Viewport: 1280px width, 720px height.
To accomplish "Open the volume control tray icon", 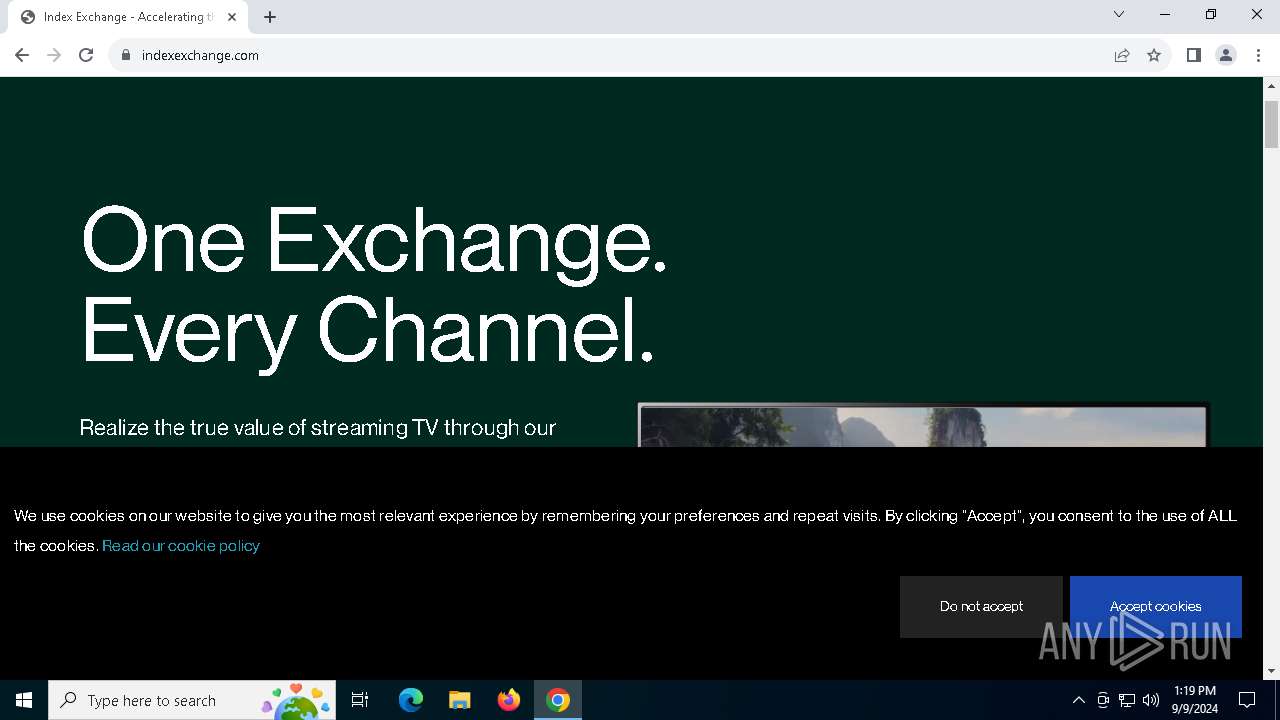I will point(1151,700).
